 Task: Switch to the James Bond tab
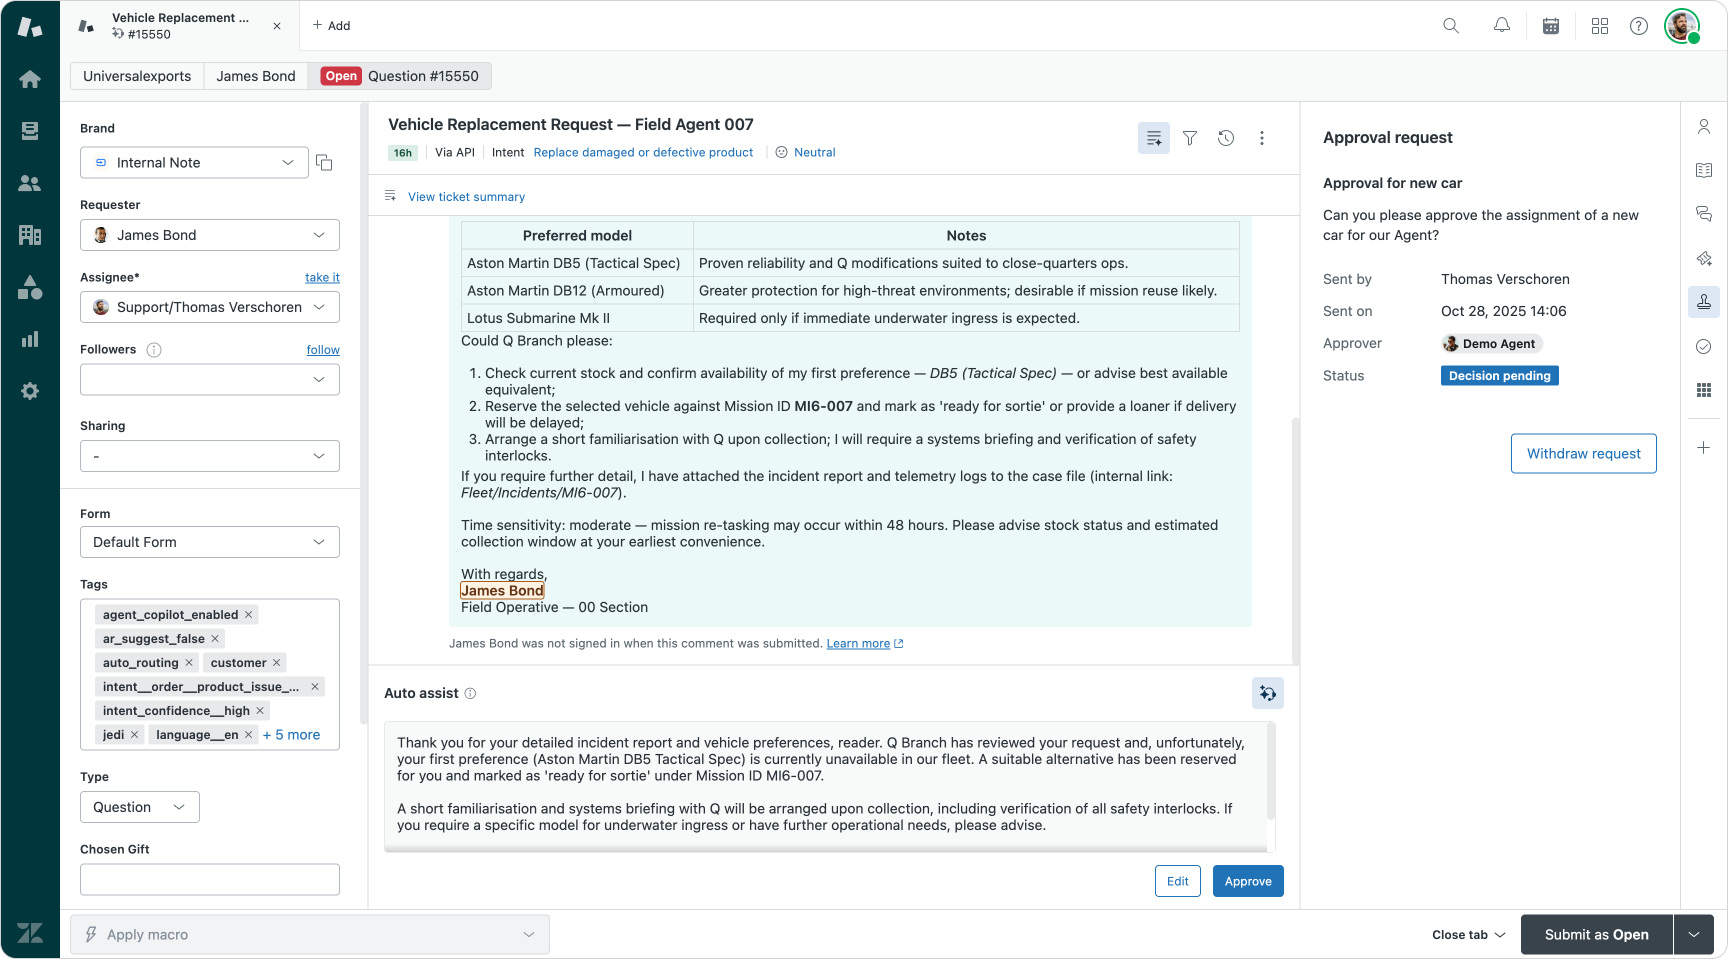point(256,76)
